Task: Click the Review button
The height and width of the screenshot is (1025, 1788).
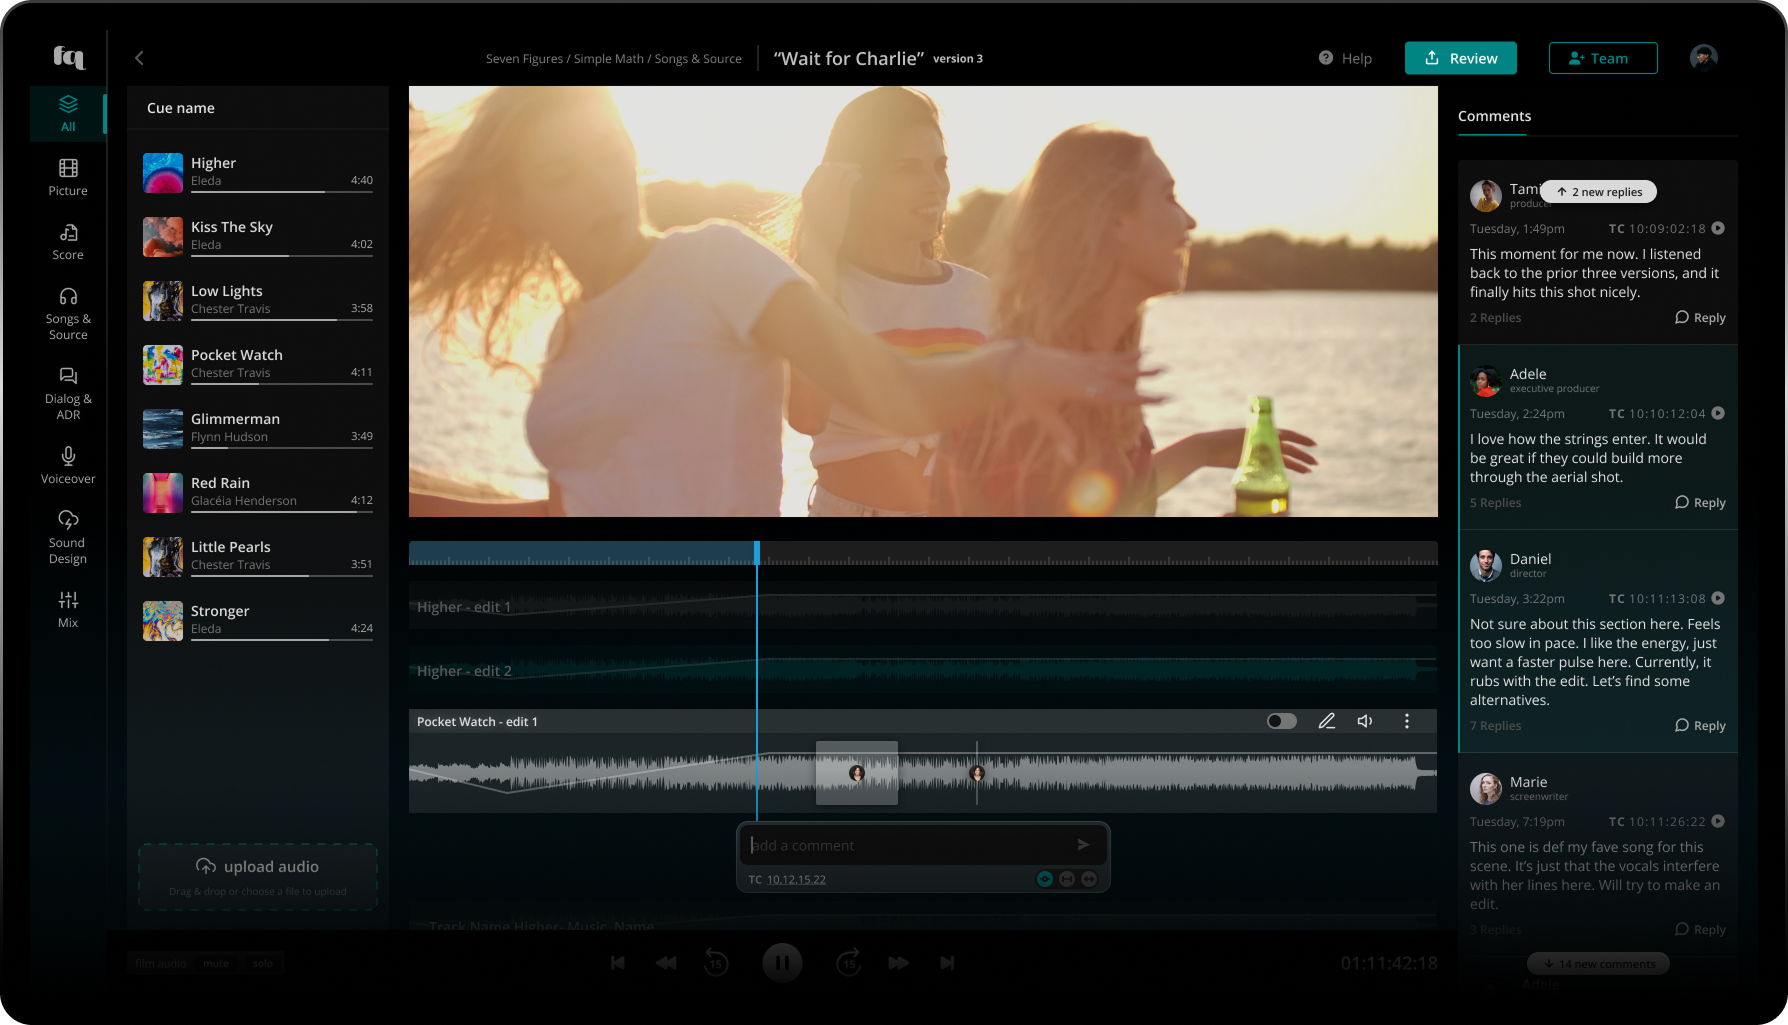Action: click(1460, 58)
